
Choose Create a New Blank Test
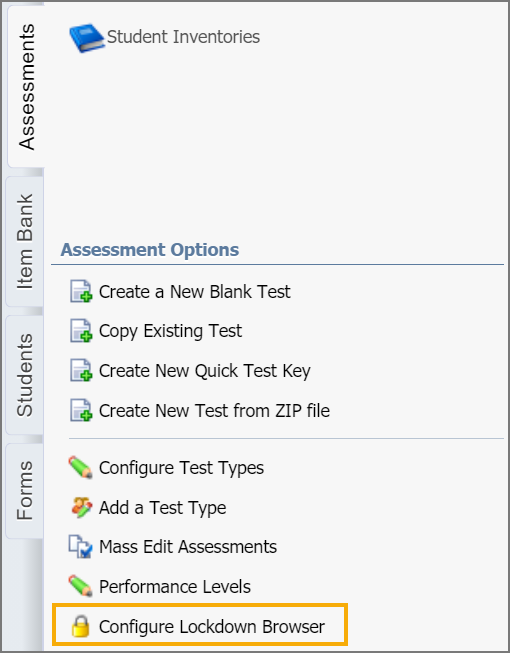(194, 292)
